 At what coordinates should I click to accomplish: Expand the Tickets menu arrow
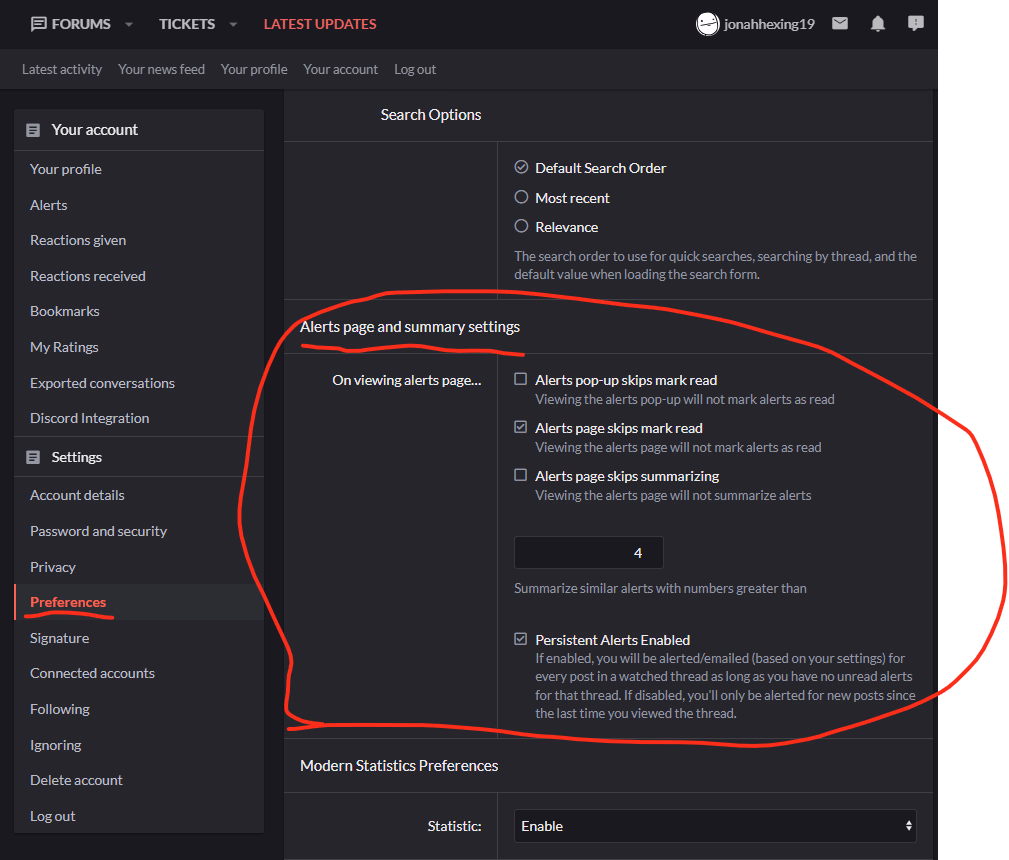[233, 24]
